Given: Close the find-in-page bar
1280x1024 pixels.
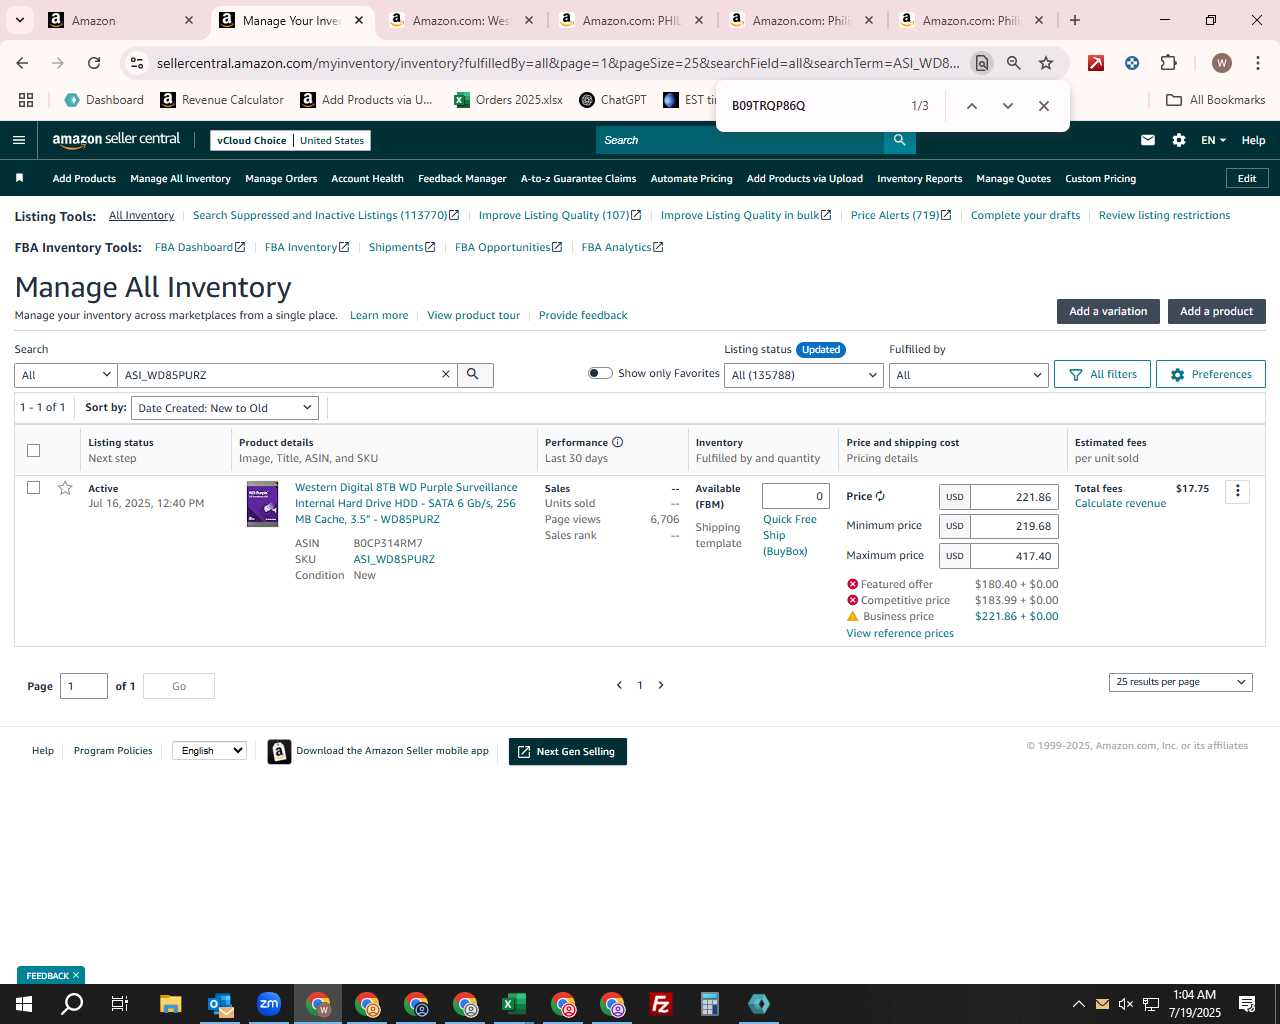Looking at the screenshot, I should [x=1044, y=106].
